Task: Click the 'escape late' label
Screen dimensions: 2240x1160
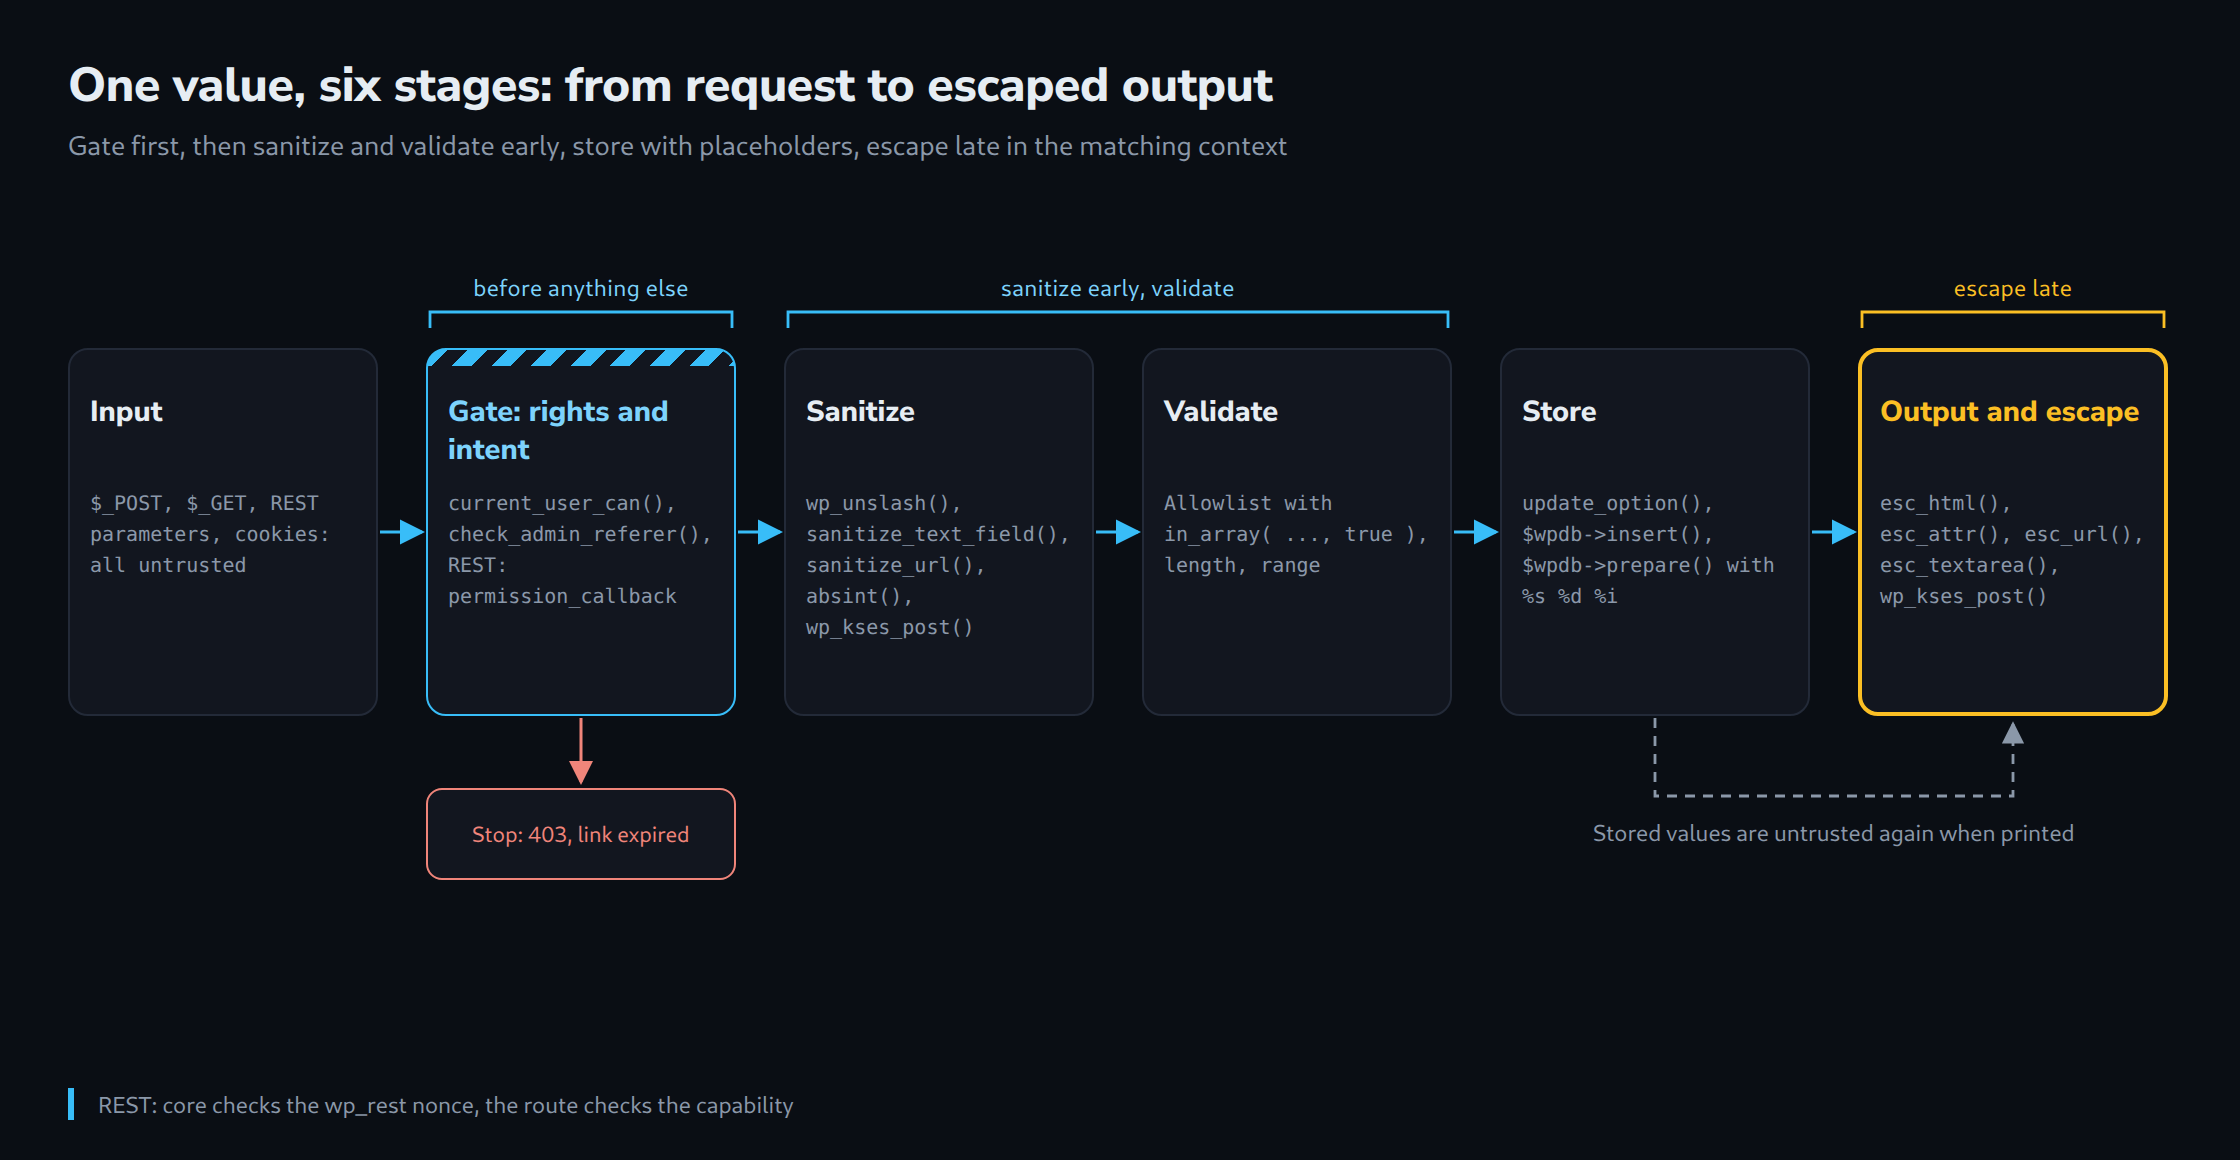Action: pos(2013,288)
